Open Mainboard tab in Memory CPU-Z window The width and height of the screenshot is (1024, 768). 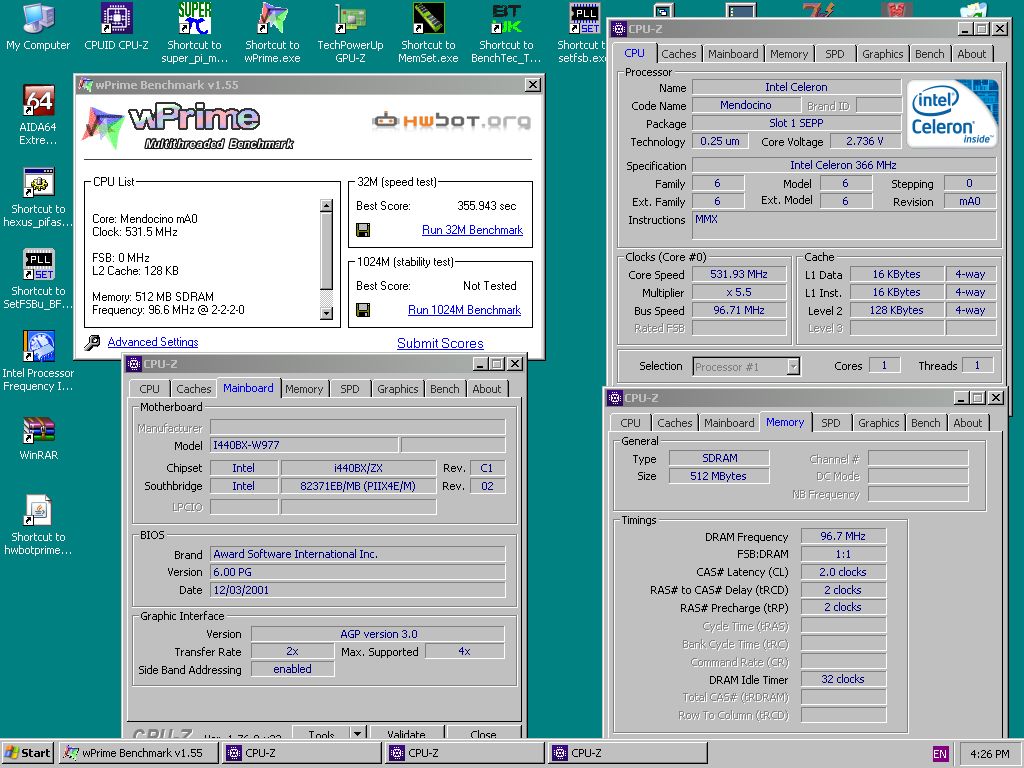pyautogui.click(x=729, y=423)
